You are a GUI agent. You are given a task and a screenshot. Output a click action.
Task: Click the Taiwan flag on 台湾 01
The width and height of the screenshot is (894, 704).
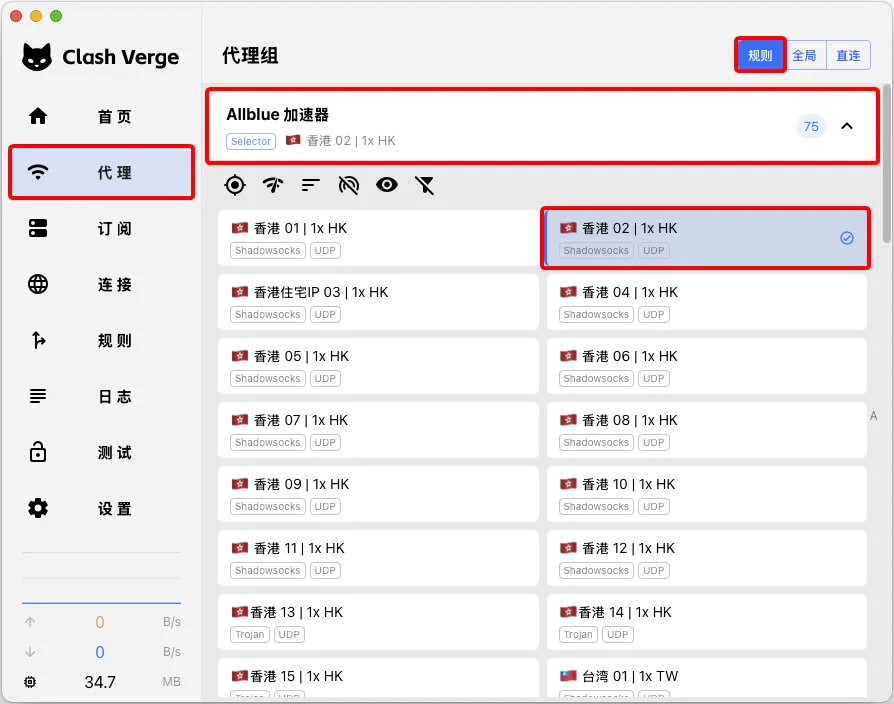tap(568, 676)
